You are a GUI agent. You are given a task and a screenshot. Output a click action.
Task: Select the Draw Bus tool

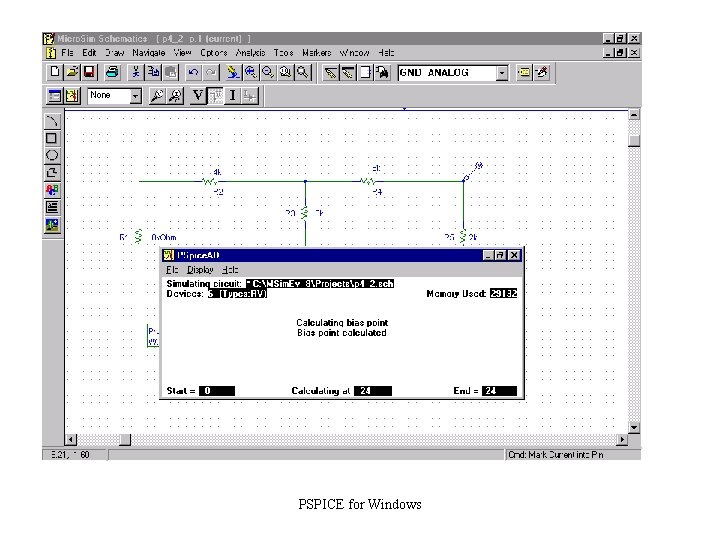[348, 72]
